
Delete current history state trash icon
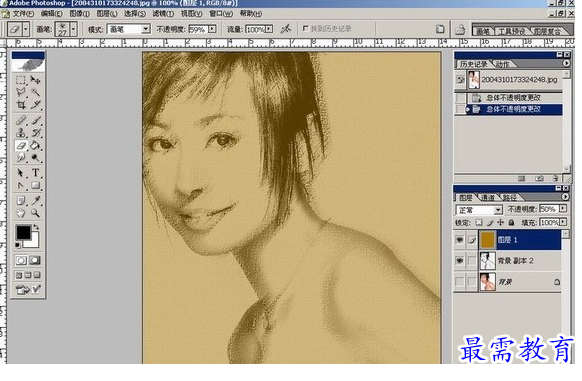(x=555, y=179)
